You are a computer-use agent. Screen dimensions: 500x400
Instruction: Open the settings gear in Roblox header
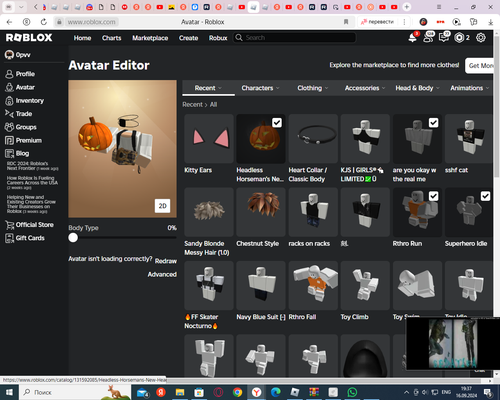[x=481, y=38]
